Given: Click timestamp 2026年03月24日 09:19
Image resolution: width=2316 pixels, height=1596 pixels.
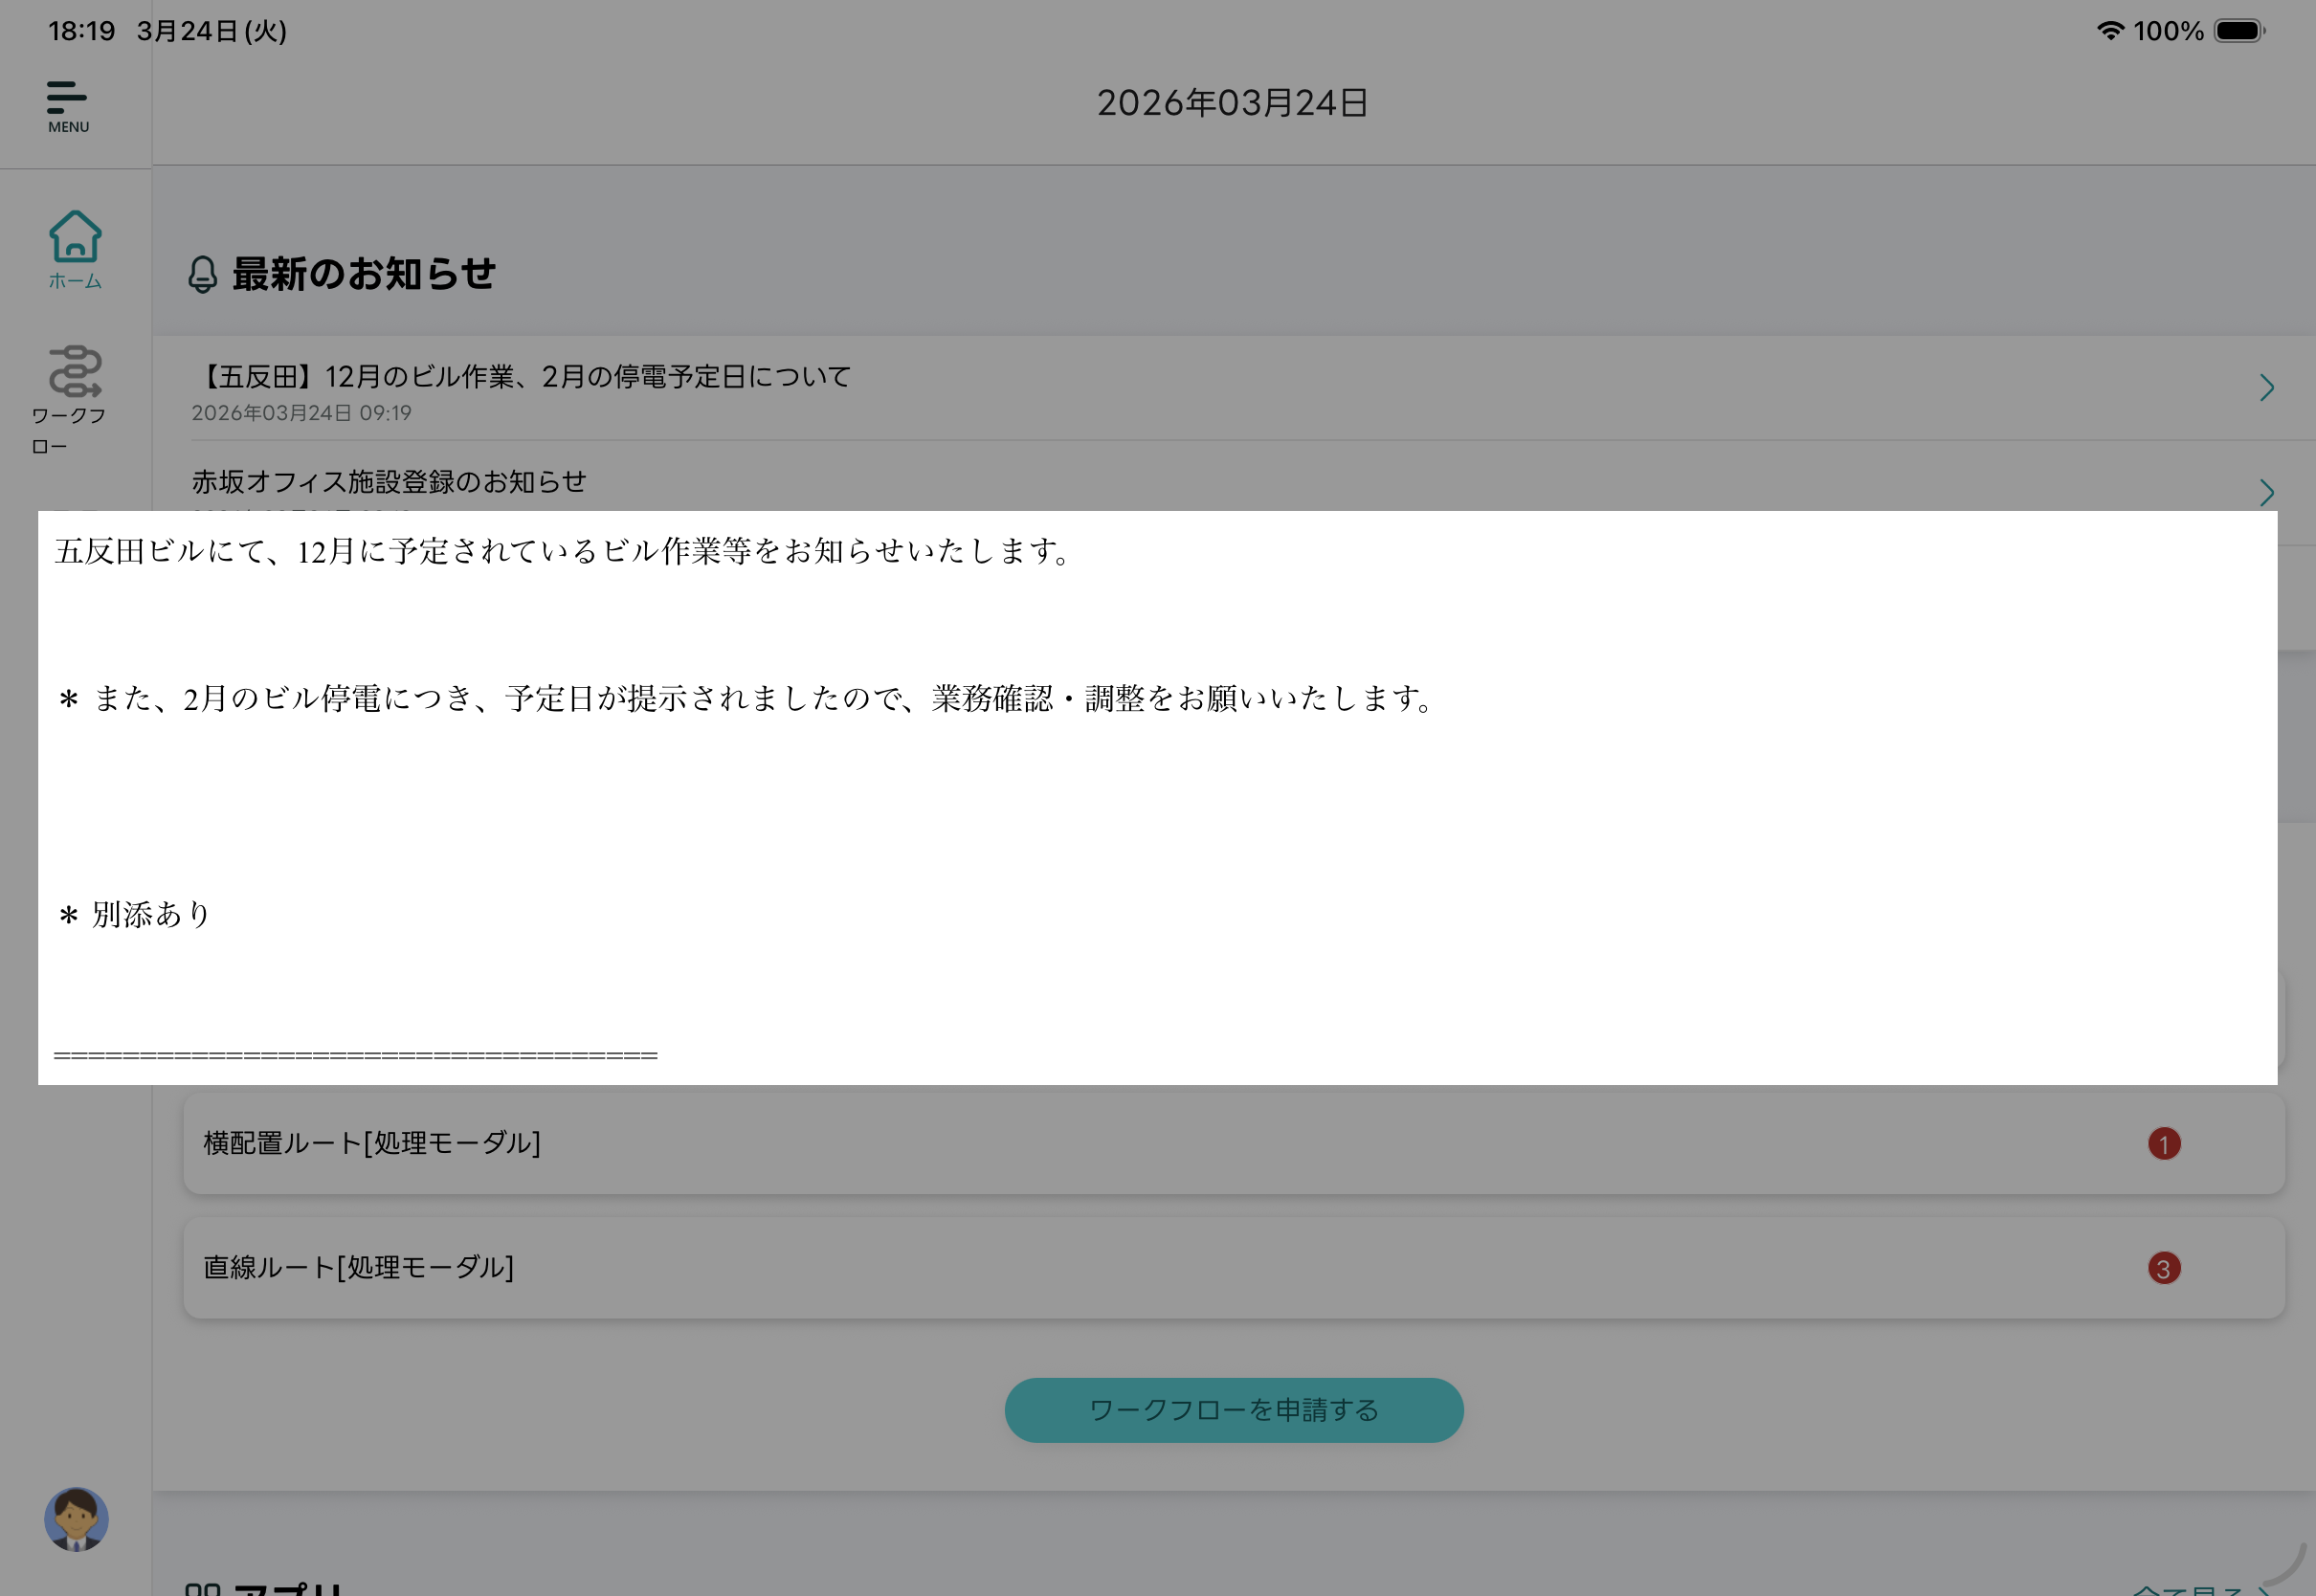Looking at the screenshot, I should click(x=302, y=413).
